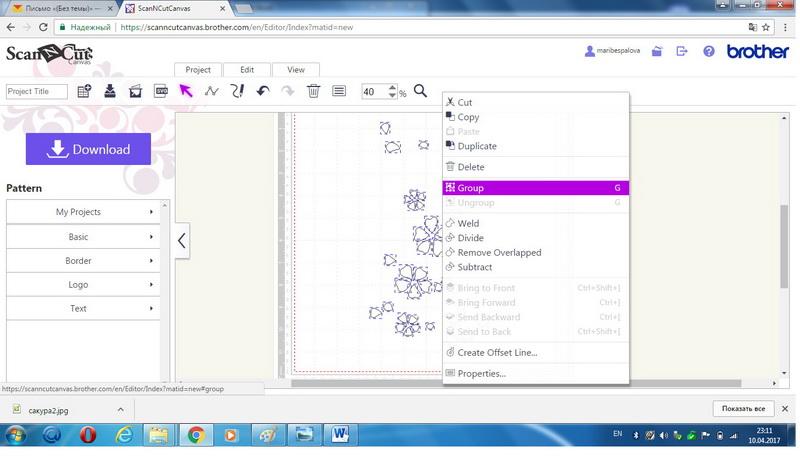This screenshot has width=800, height=456.
Task: Open Microsoft Word from the taskbar
Action: point(339,435)
